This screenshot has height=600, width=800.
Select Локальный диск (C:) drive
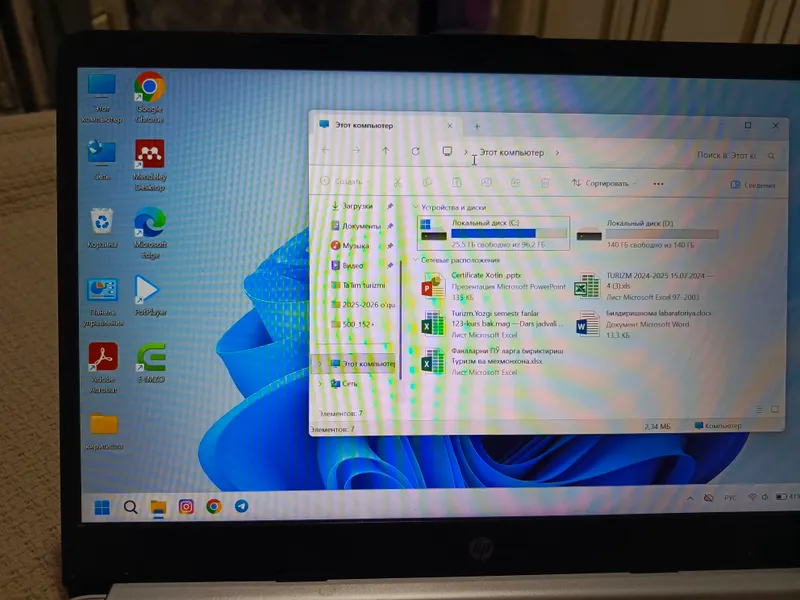click(493, 233)
